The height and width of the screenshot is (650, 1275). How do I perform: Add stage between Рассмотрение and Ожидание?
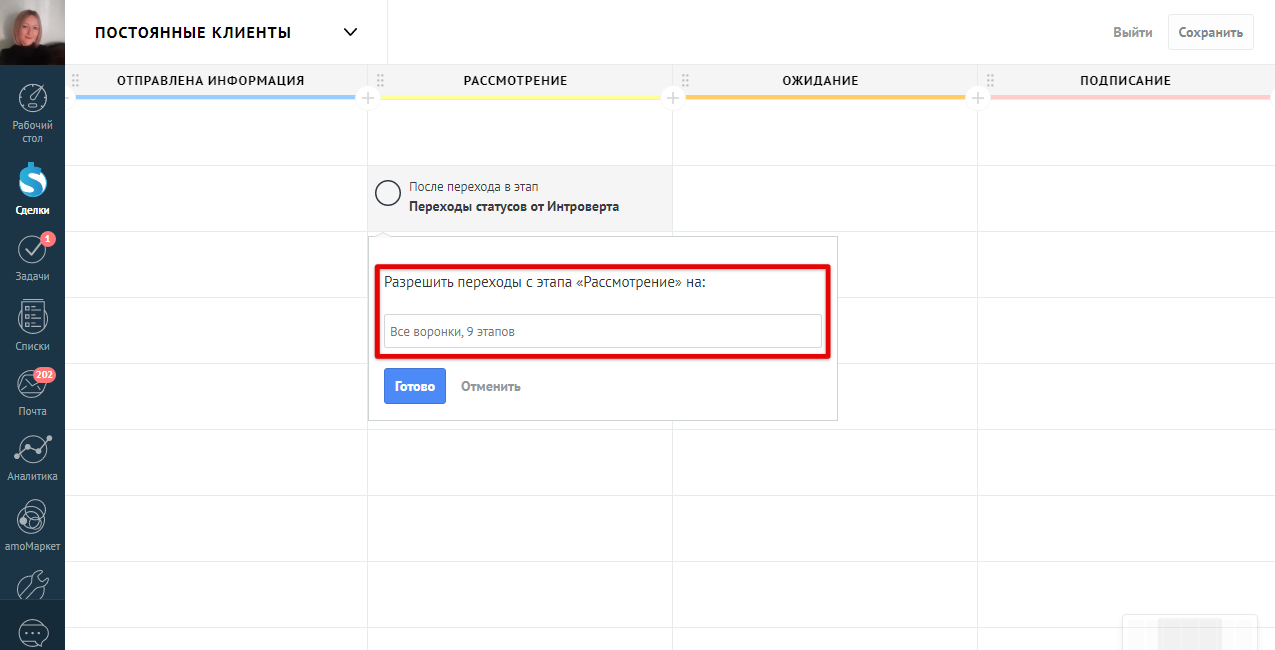[672, 97]
